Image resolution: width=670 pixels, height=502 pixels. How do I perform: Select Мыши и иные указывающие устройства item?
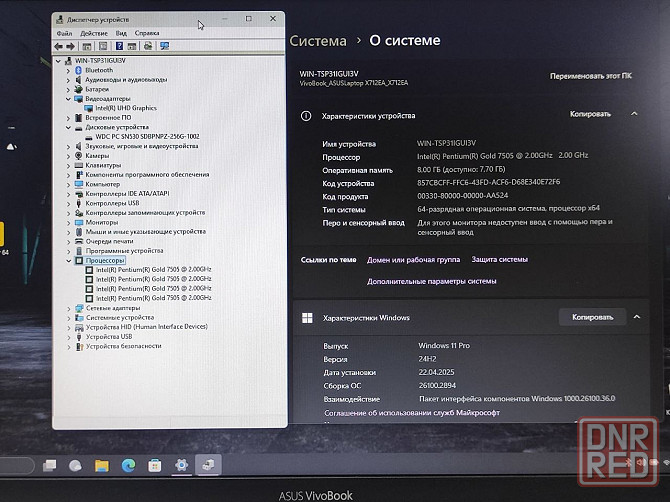(146, 232)
